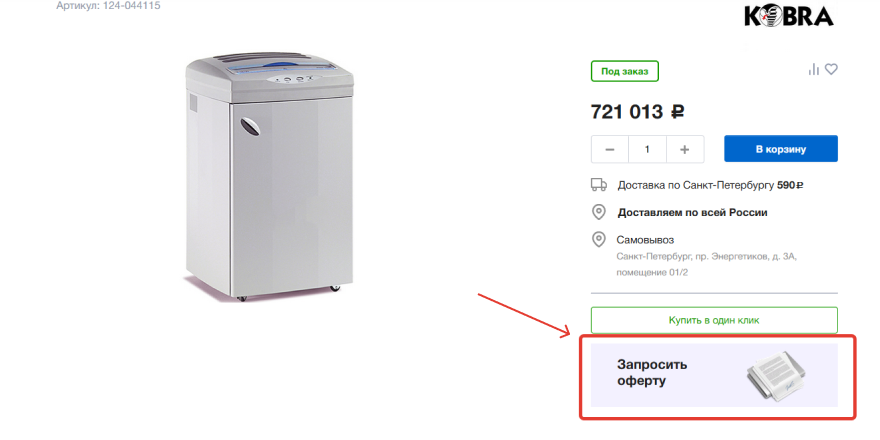
Task: Click the pin icon beside Самовывоз
Action: tap(599, 240)
